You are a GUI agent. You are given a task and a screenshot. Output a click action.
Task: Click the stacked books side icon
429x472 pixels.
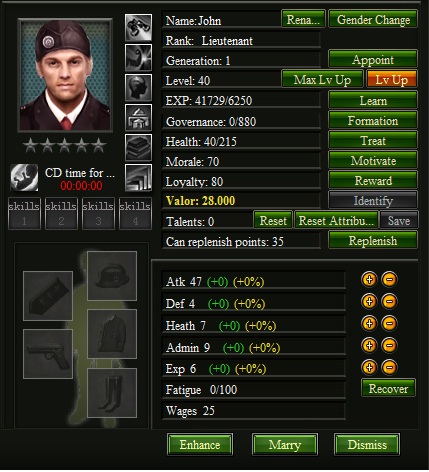[x=138, y=147]
